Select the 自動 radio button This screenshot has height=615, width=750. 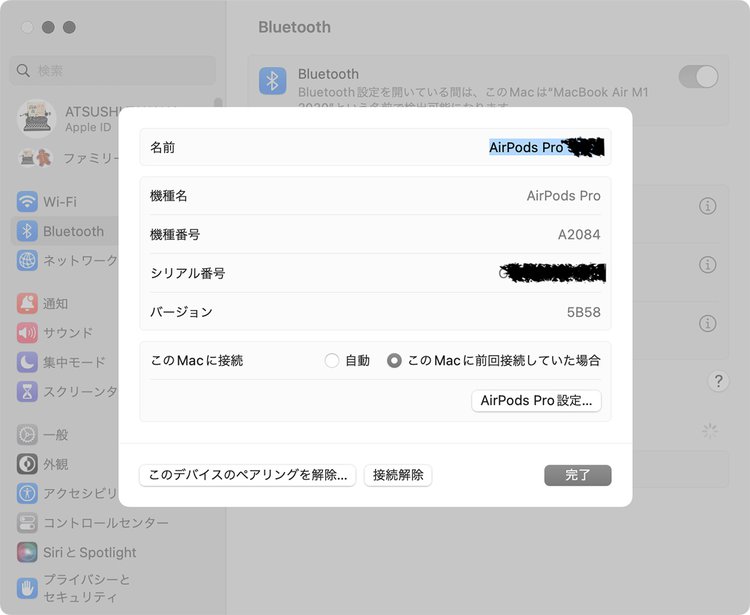pyautogui.click(x=331, y=360)
